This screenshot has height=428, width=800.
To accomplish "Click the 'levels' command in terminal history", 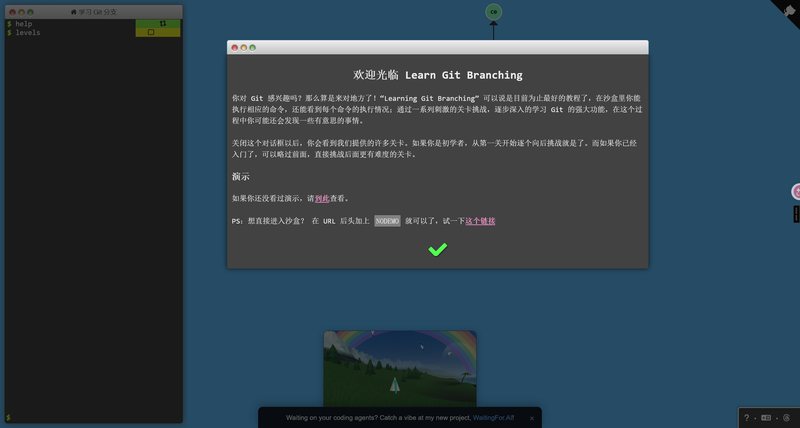I will [x=28, y=33].
